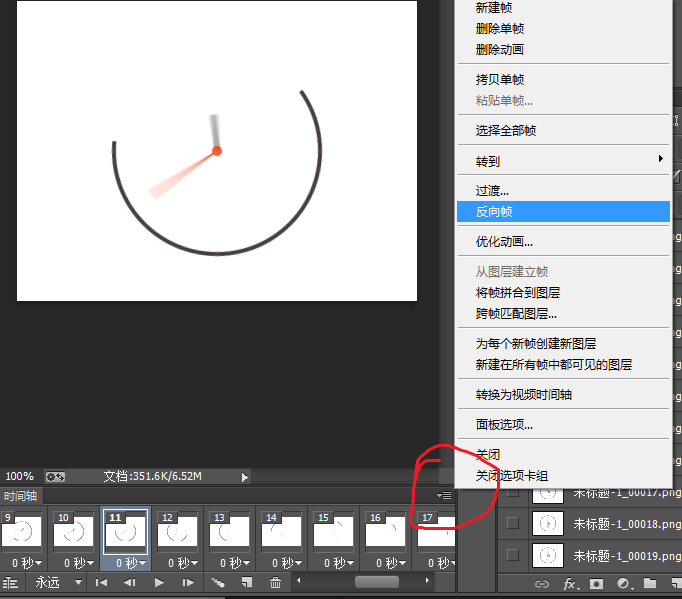Click the new group folder icon
This screenshot has height=599, width=682.
click(650, 583)
